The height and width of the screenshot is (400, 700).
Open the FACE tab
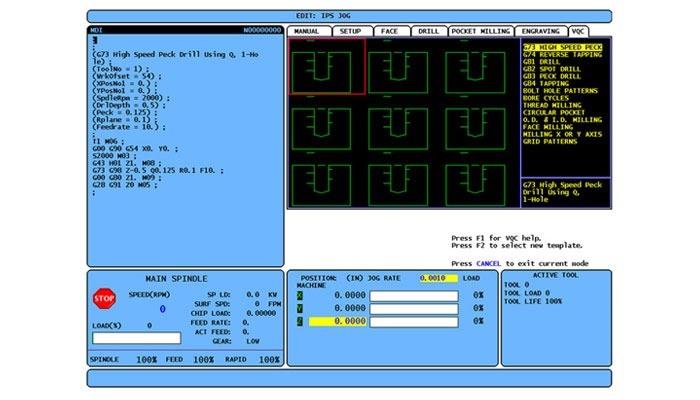[x=392, y=31]
